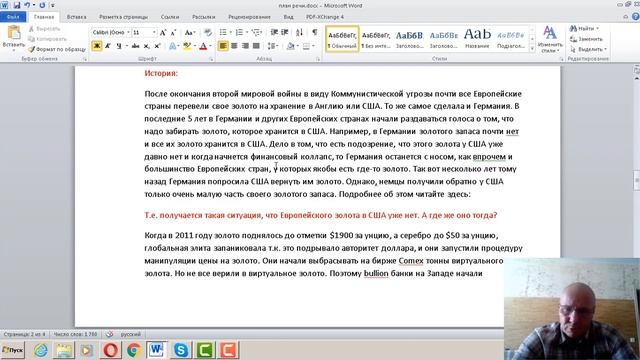Toggle strikethrough (abc) formatting

click(x=136, y=46)
